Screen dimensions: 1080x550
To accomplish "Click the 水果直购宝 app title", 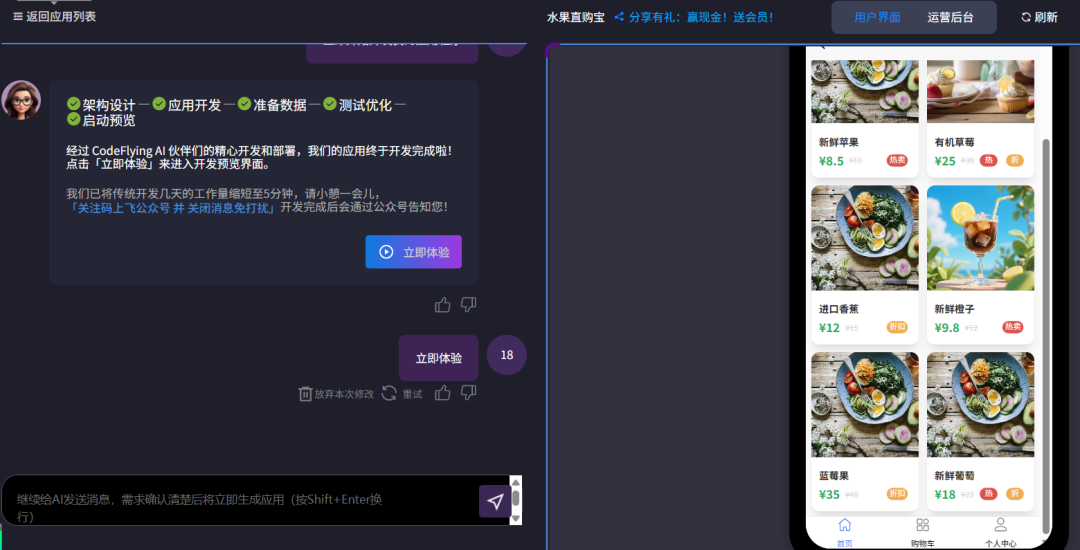I will pyautogui.click(x=576, y=17).
